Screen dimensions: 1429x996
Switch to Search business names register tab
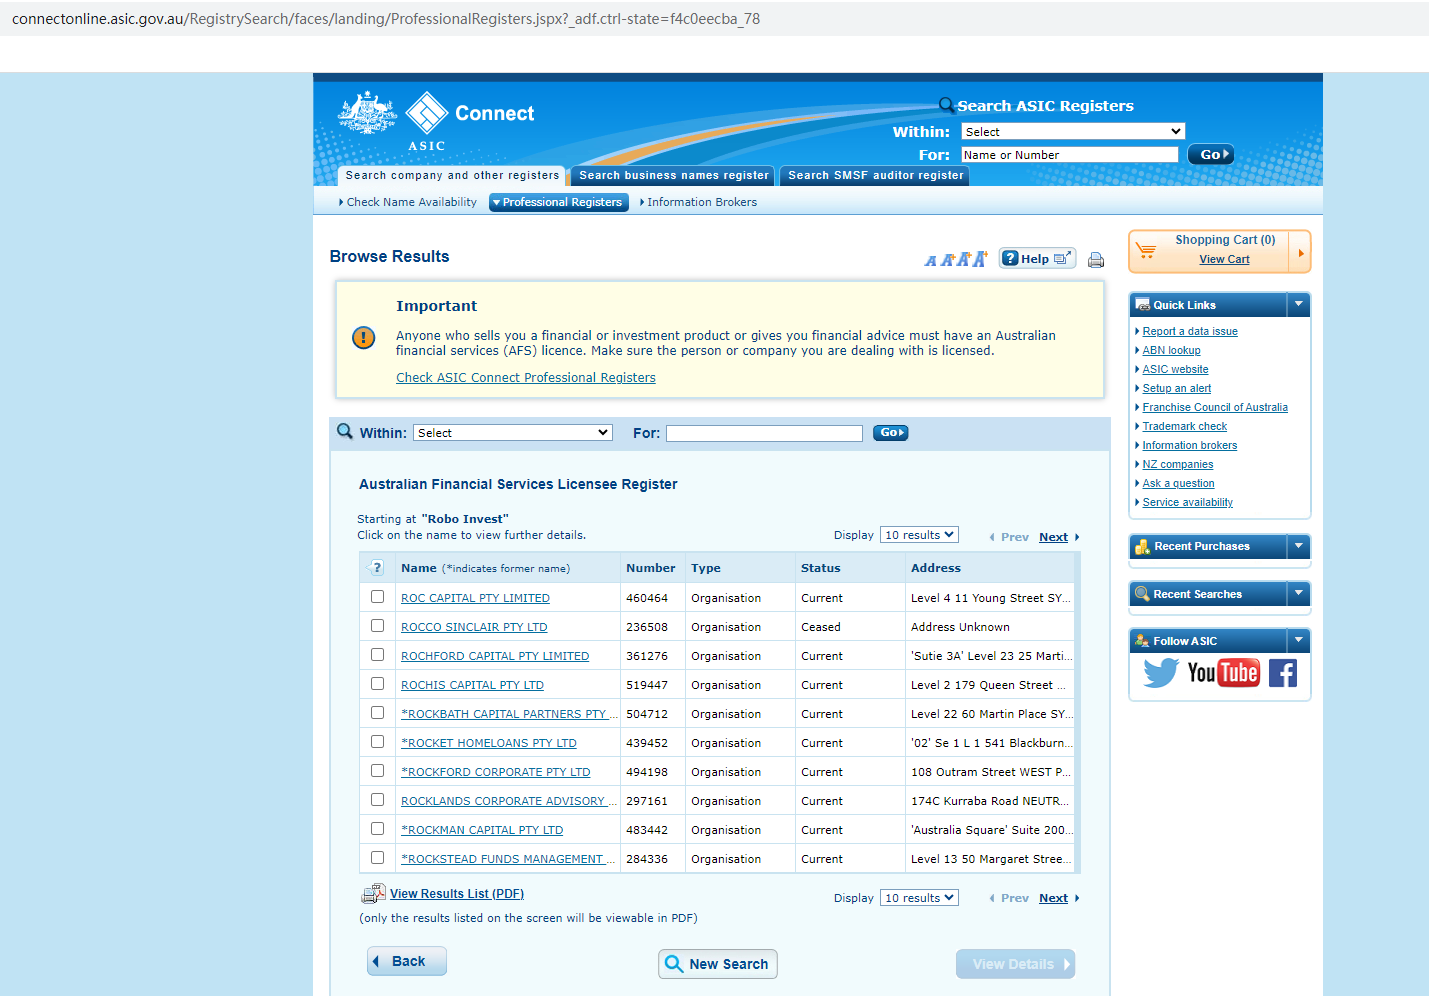pos(674,176)
